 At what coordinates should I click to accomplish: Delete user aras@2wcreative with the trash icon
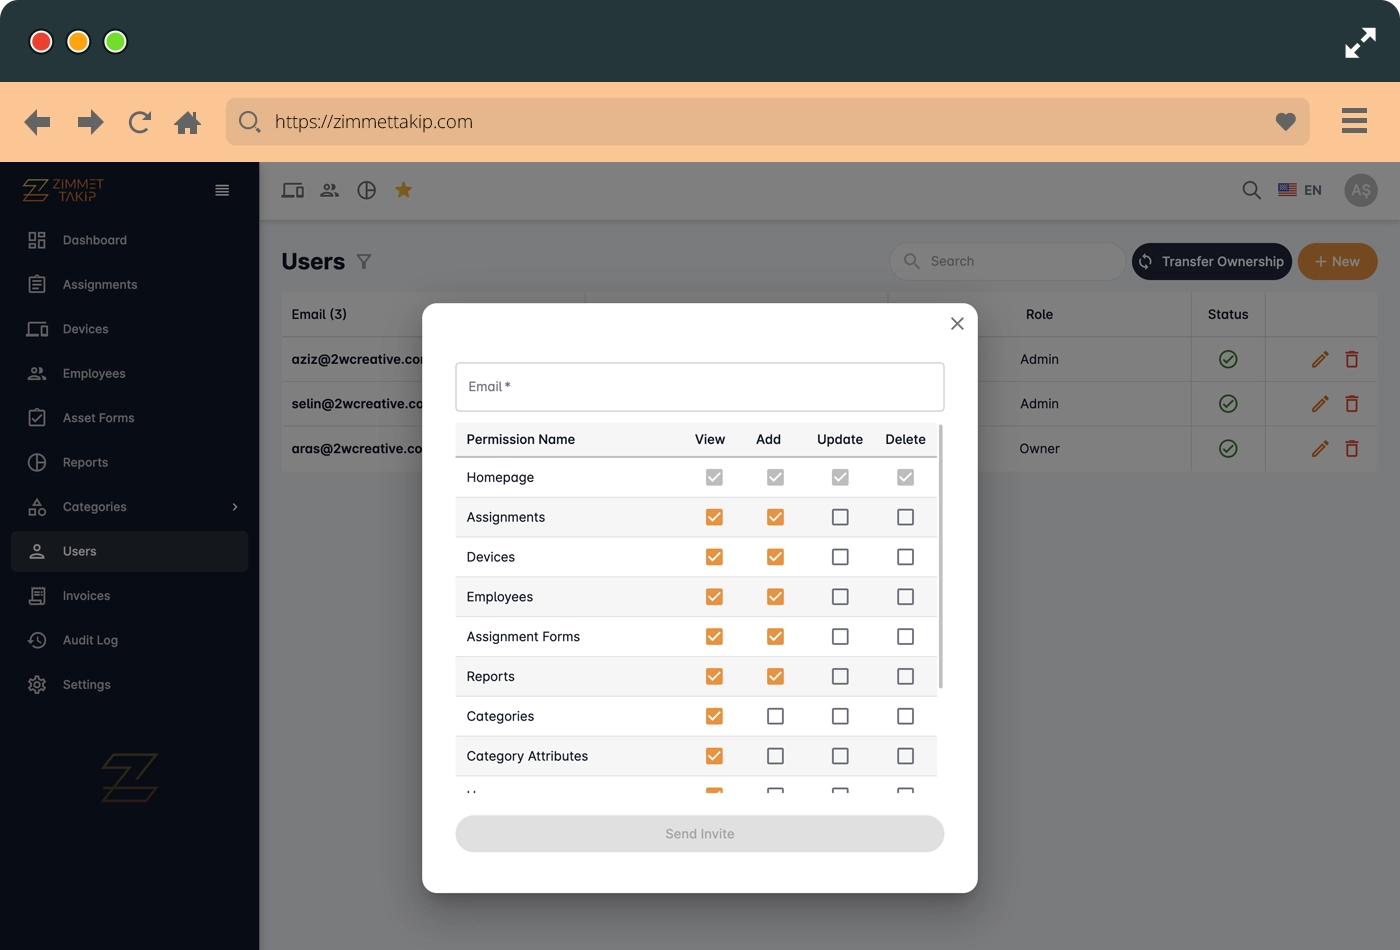(x=1352, y=449)
